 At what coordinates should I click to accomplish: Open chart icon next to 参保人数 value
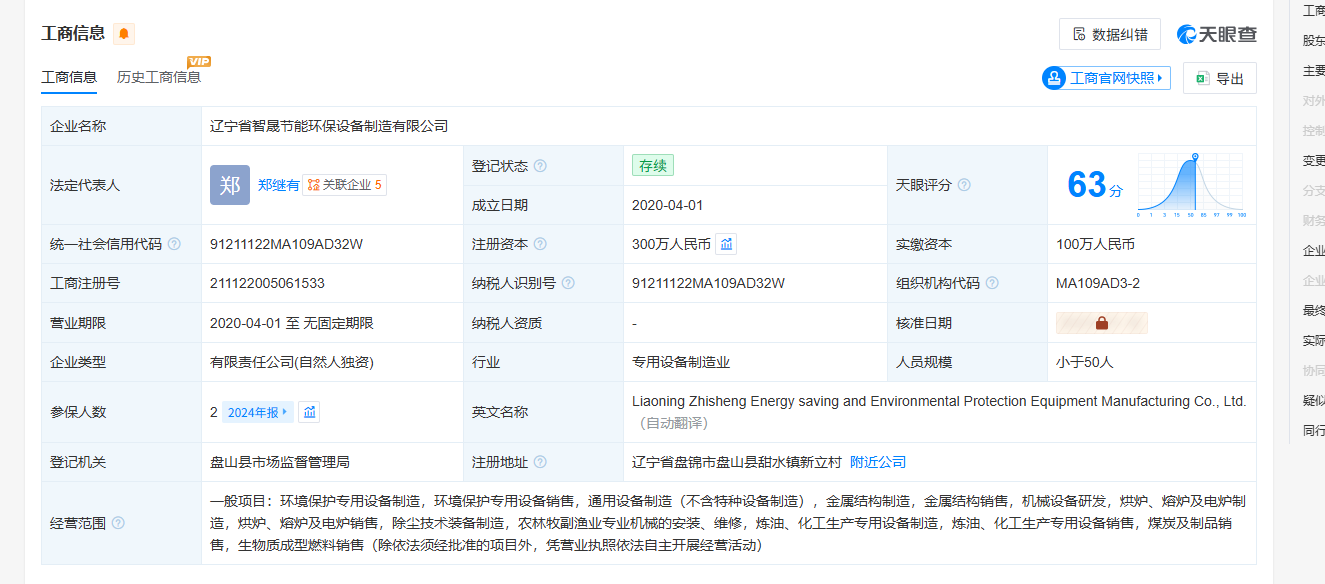point(310,412)
